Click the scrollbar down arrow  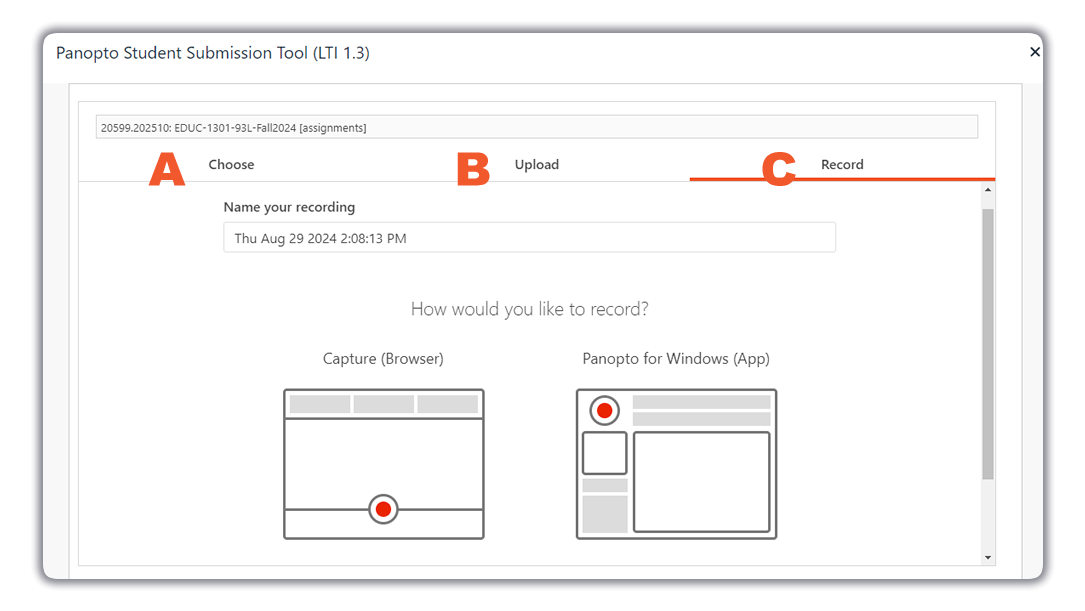point(988,556)
